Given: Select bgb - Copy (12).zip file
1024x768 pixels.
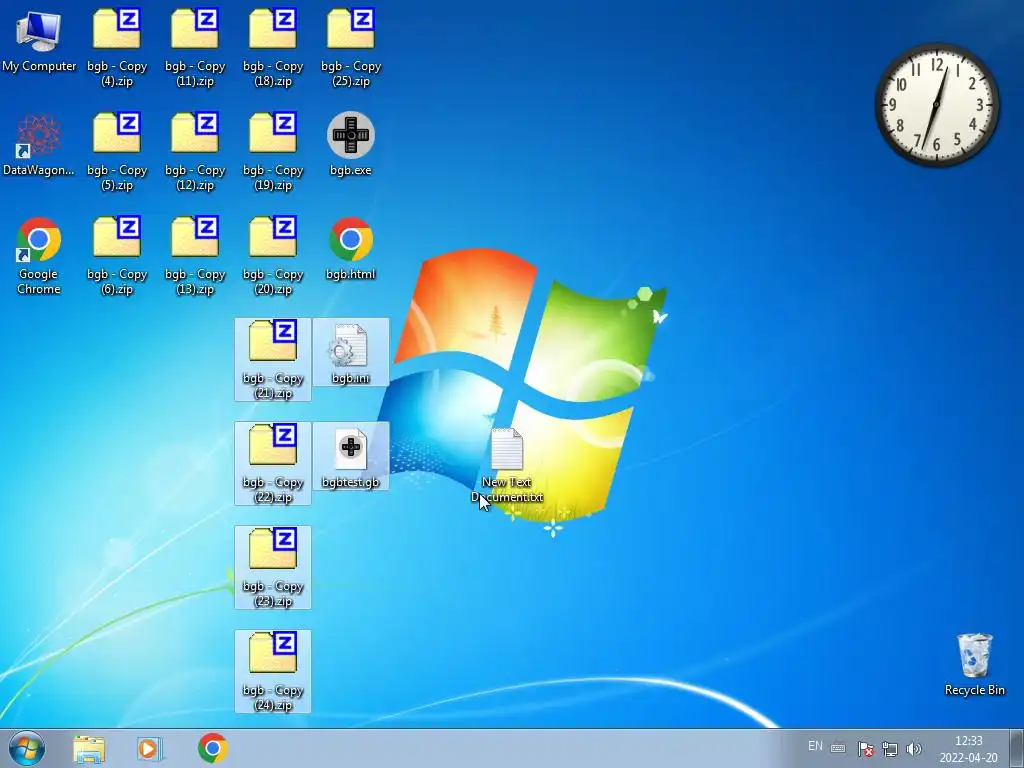Looking at the screenshot, I should click(x=195, y=152).
